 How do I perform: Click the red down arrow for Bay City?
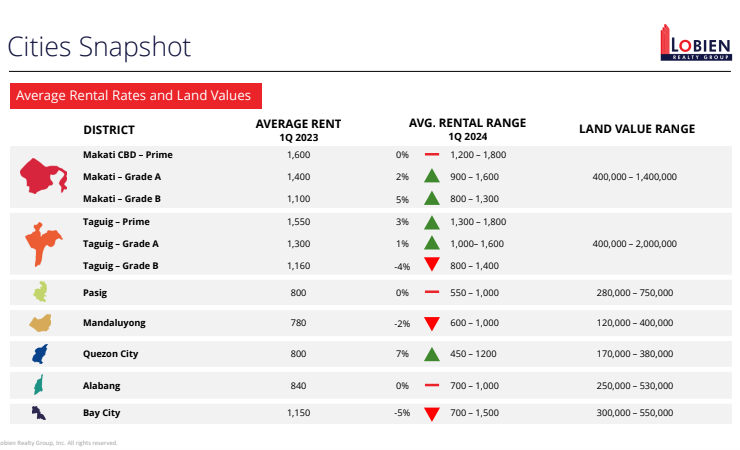click(431, 413)
